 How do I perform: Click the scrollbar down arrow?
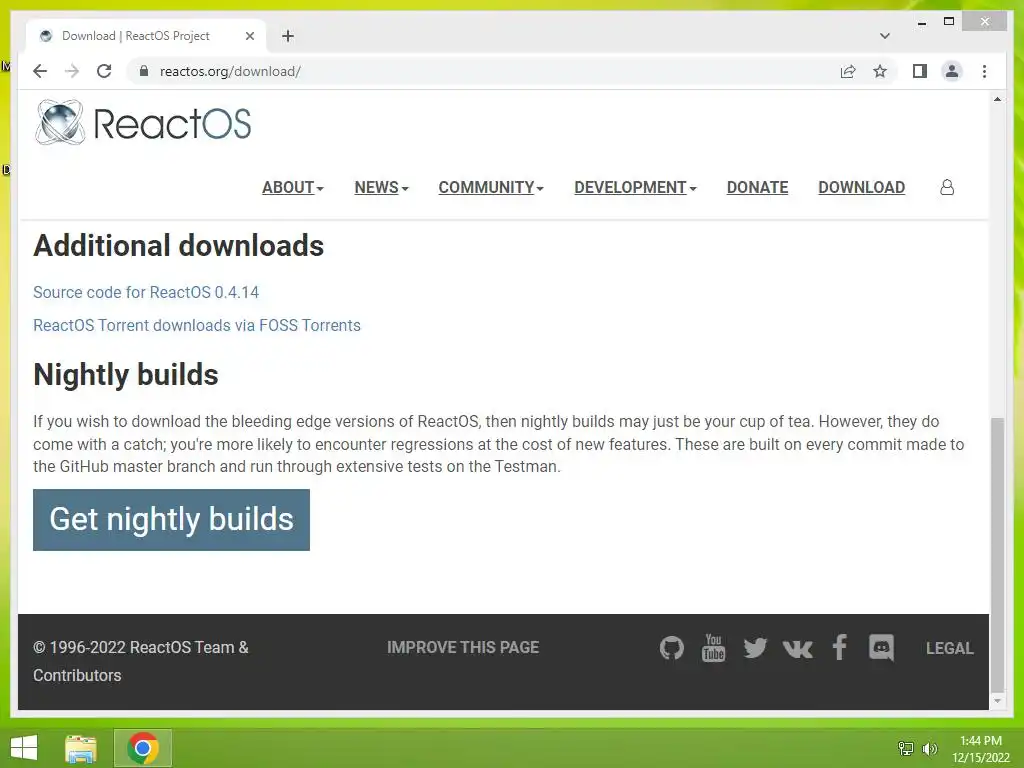[x=997, y=701]
